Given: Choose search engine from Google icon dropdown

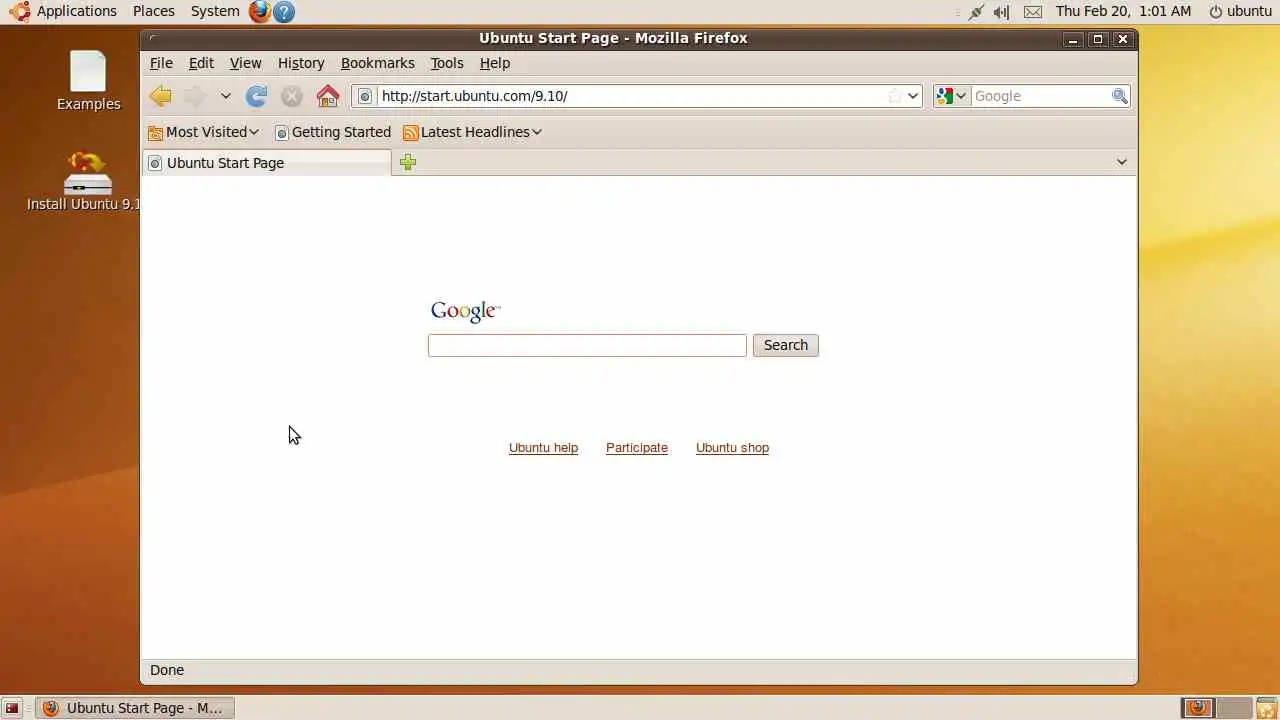Looking at the screenshot, I should pos(952,96).
